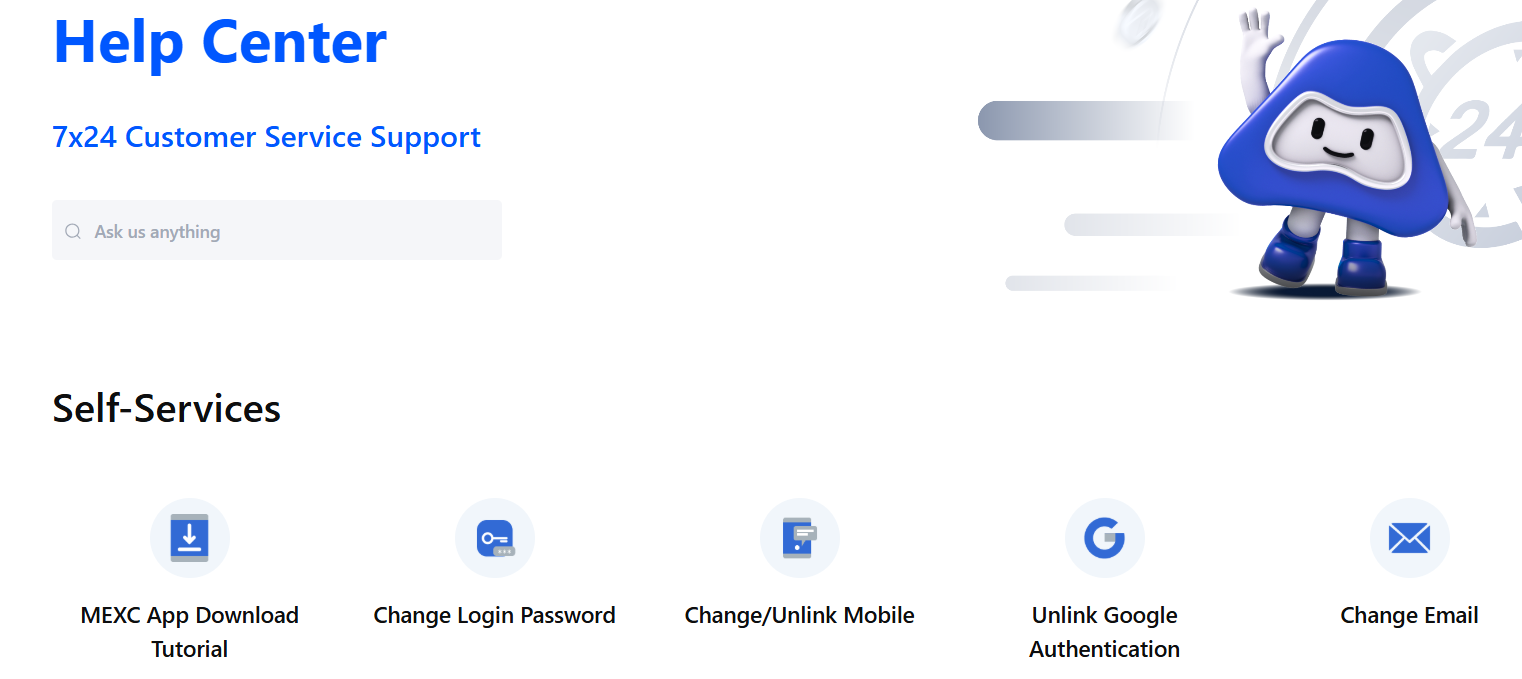Go to 'Change Login Password' link
The height and width of the screenshot is (679, 1522).
(x=495, y=615)
